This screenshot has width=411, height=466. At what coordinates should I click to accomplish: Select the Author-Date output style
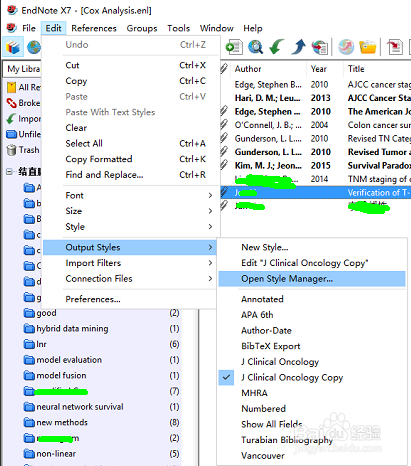tap(312, 331)
